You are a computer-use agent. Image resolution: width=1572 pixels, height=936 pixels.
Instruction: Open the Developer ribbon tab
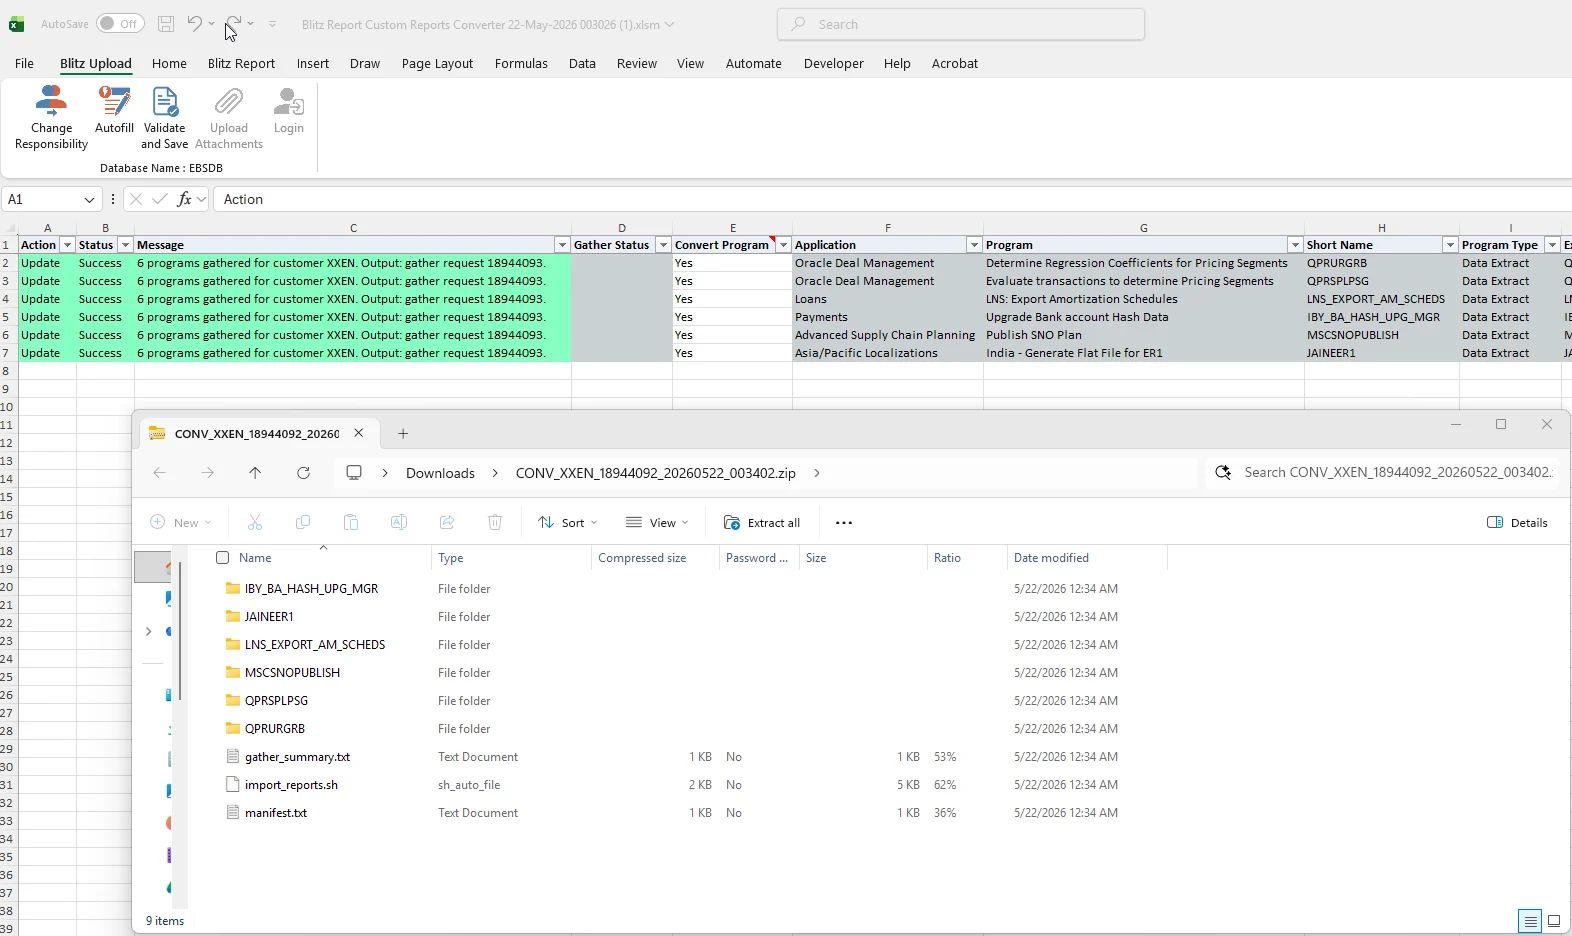[x=833, y=63]
